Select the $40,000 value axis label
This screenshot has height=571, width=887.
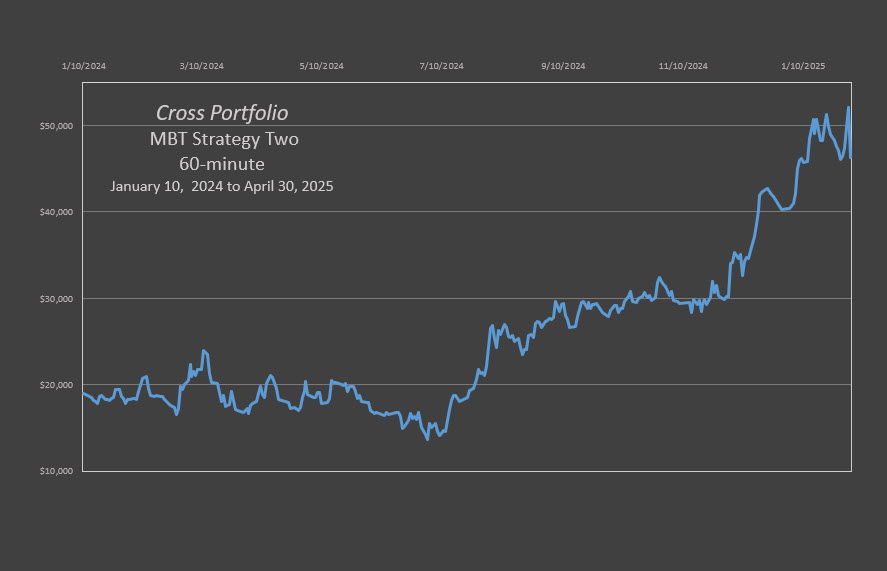tap(56, 212)
